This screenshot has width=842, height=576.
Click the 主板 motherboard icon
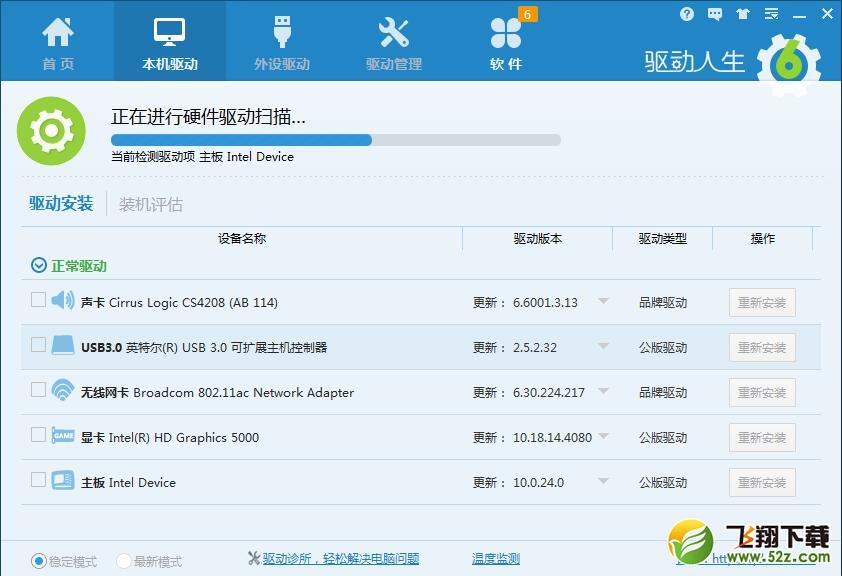coord(63,480)
